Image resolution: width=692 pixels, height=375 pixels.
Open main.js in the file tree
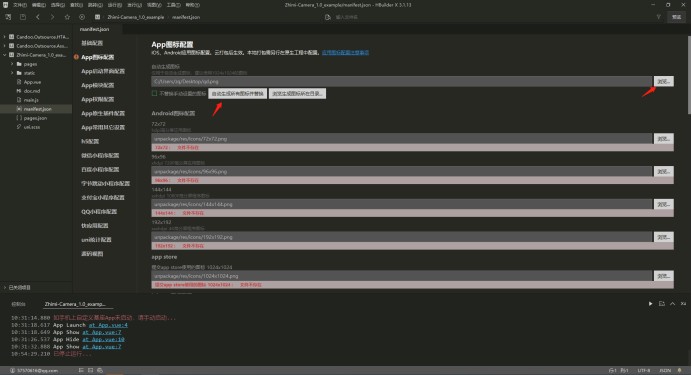(x=31, y=100)
